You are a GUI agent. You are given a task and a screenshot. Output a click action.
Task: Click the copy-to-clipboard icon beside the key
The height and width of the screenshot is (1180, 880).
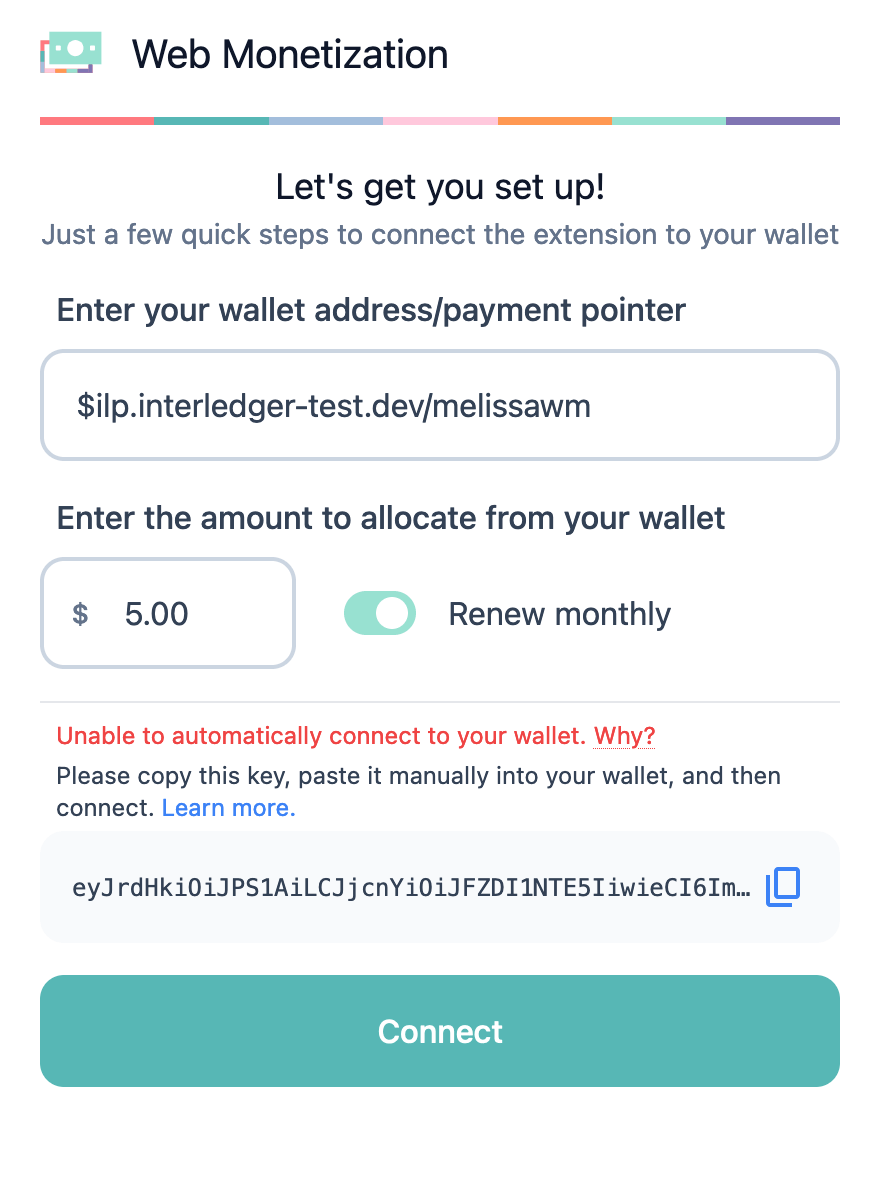(x=783, y=887)
